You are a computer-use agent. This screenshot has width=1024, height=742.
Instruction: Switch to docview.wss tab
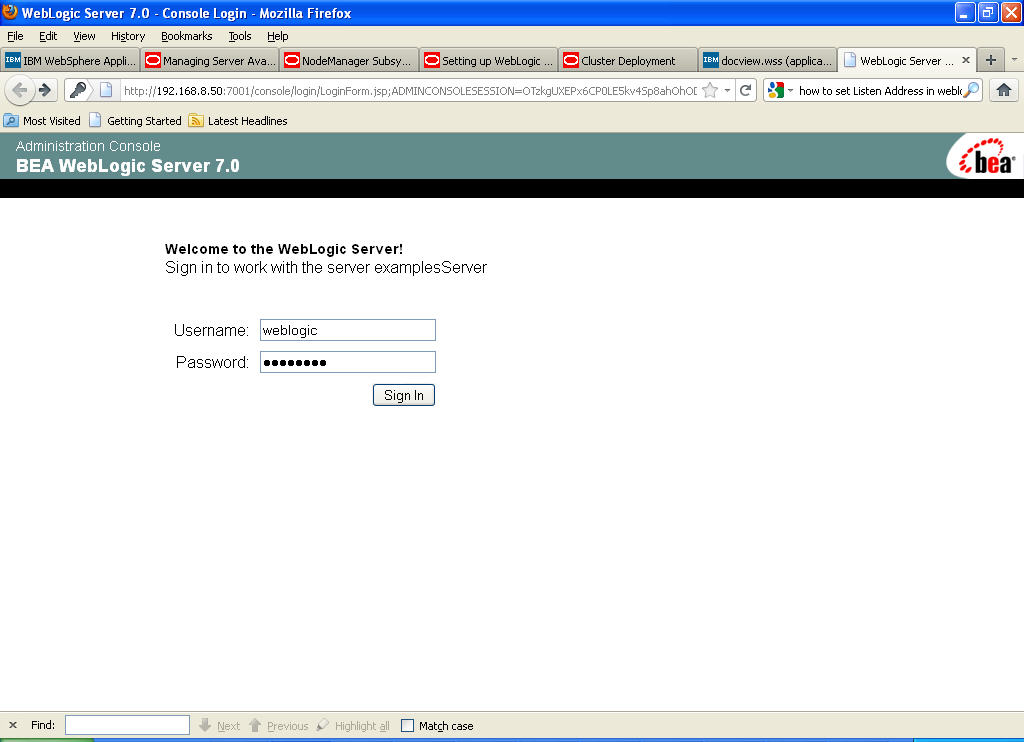[768, 61]
